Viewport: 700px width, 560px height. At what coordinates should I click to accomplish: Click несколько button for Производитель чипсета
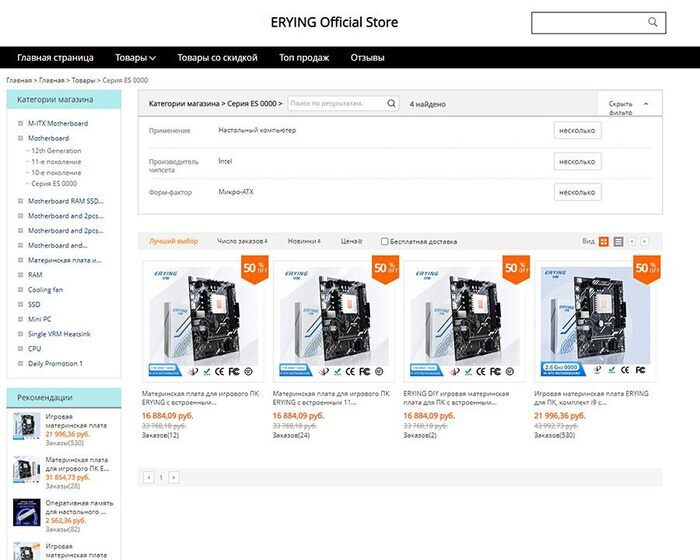pos(577,161)
